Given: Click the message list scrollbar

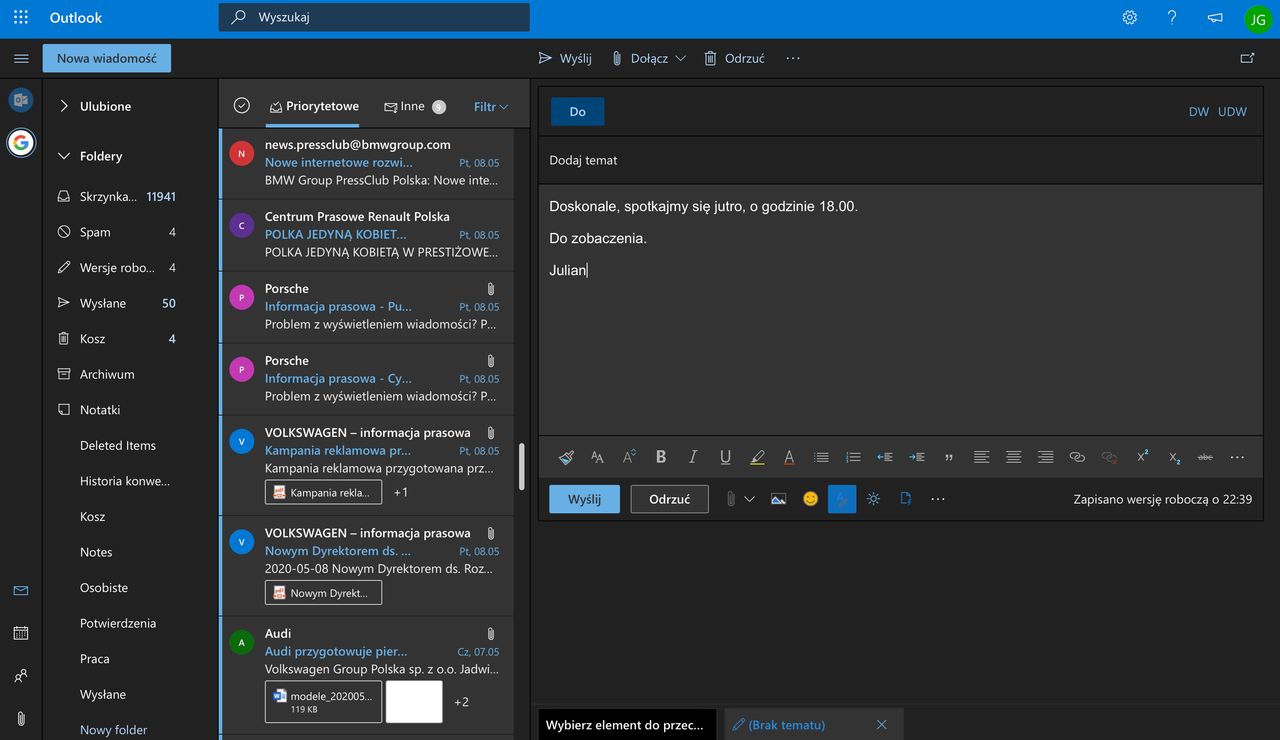Looking at the screenshot, I should coord(521,467).
